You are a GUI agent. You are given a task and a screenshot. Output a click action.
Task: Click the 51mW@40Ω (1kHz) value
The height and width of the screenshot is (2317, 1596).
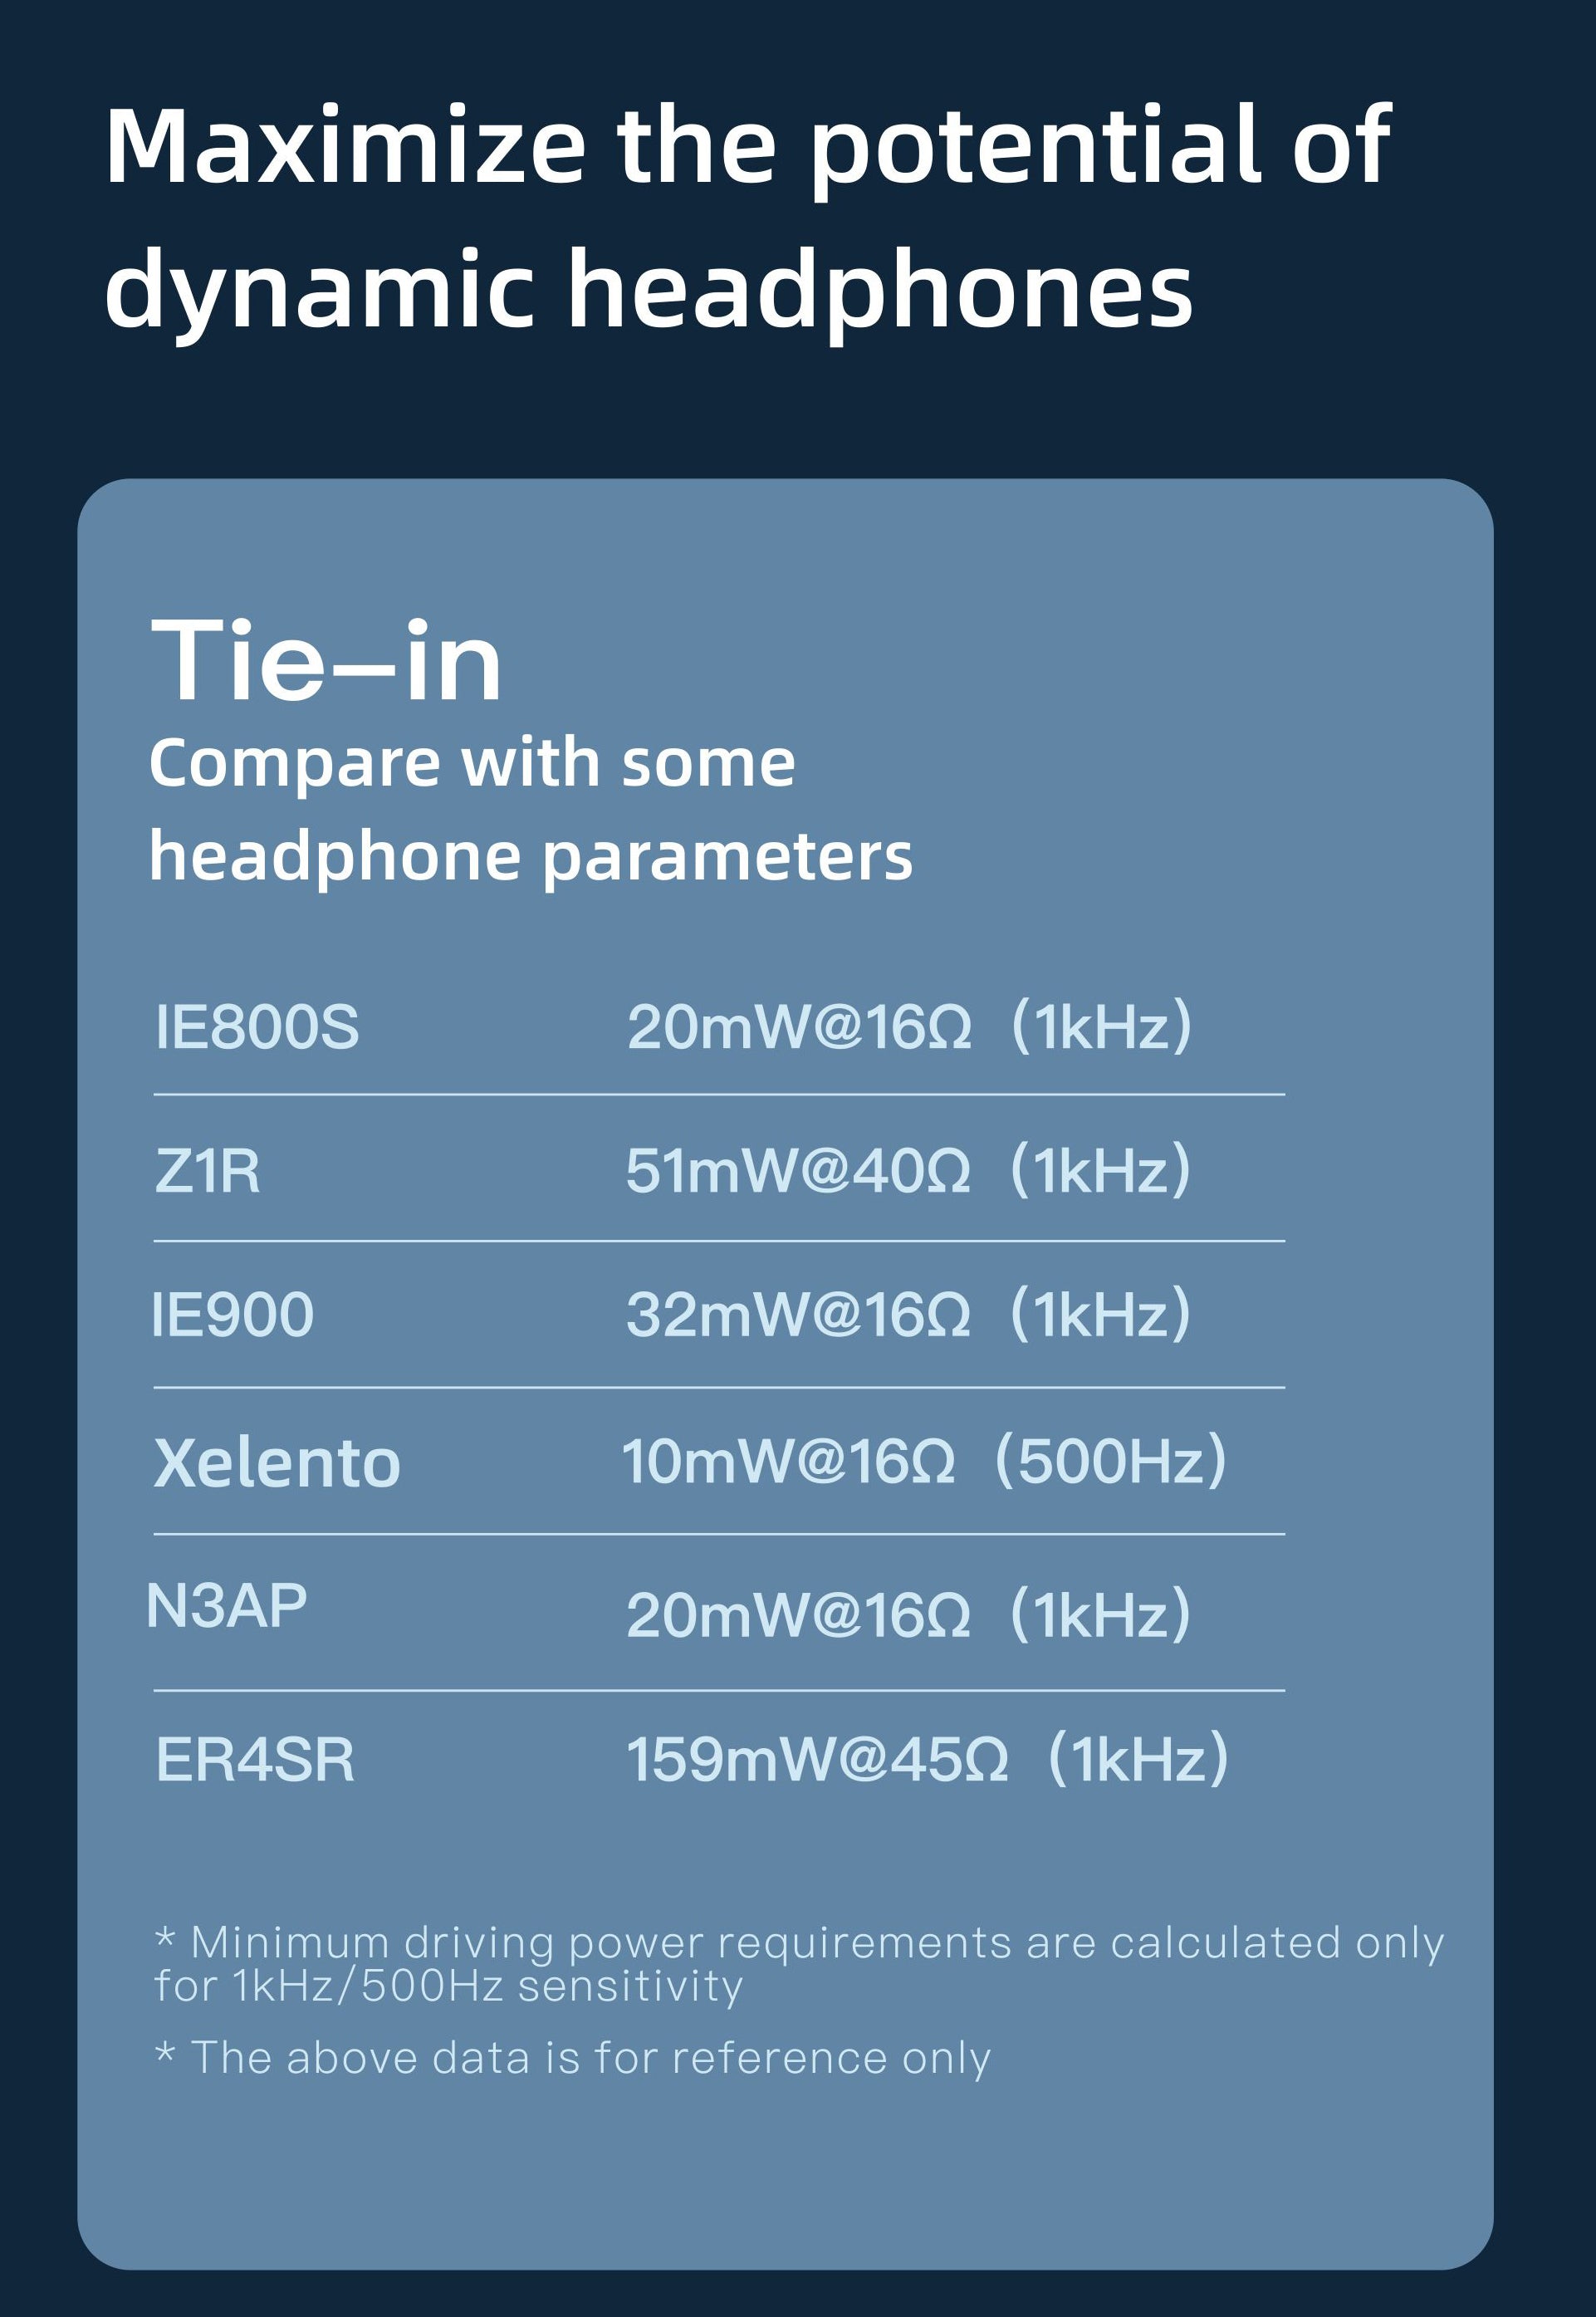[x=907, y=1171]
